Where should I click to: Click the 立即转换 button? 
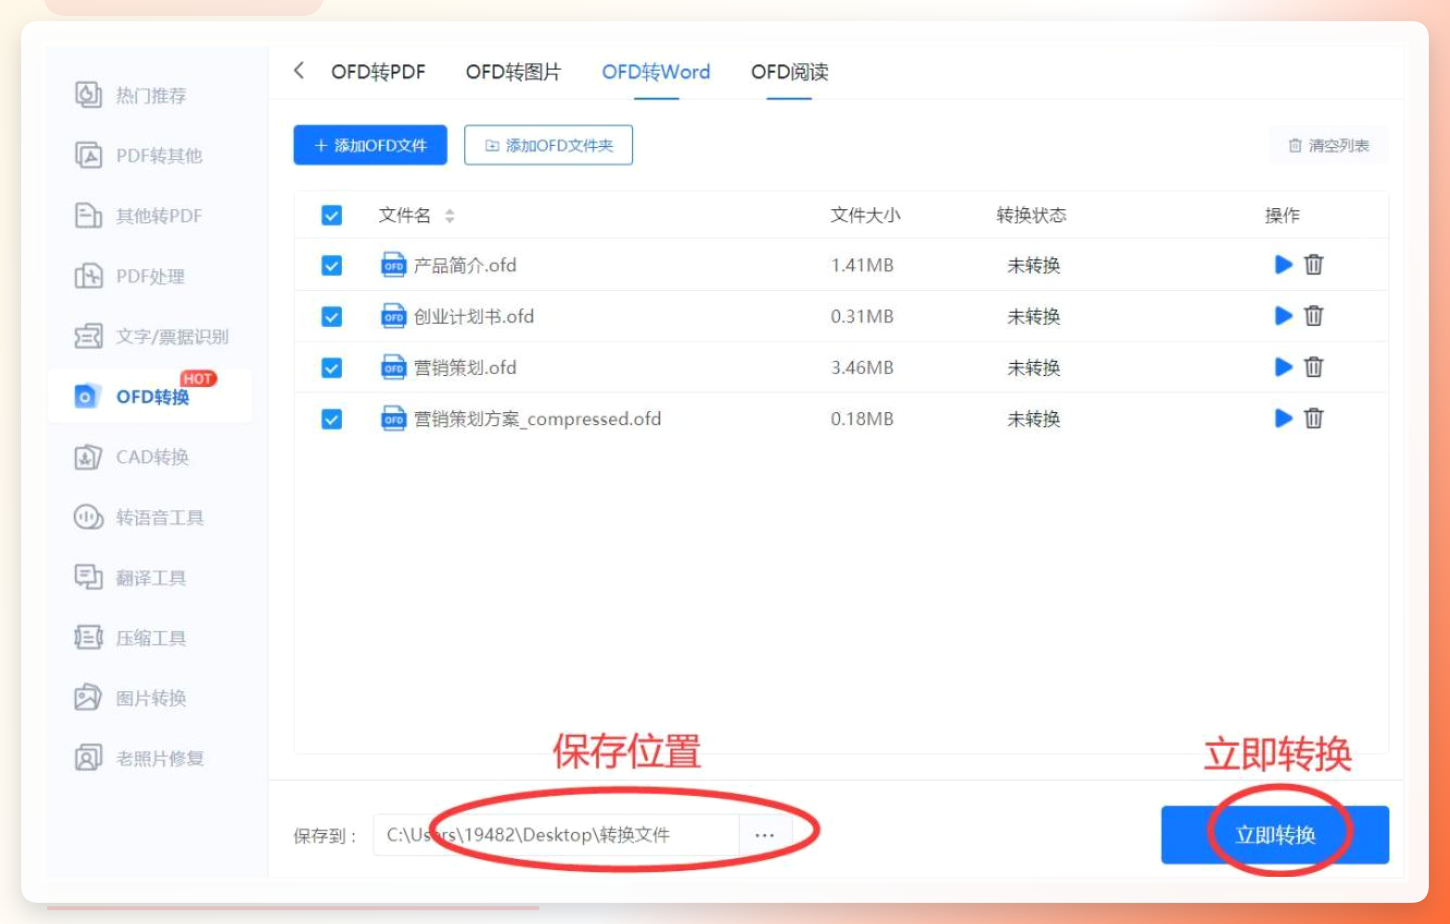pyautogui.click(x=1275, y=835)
